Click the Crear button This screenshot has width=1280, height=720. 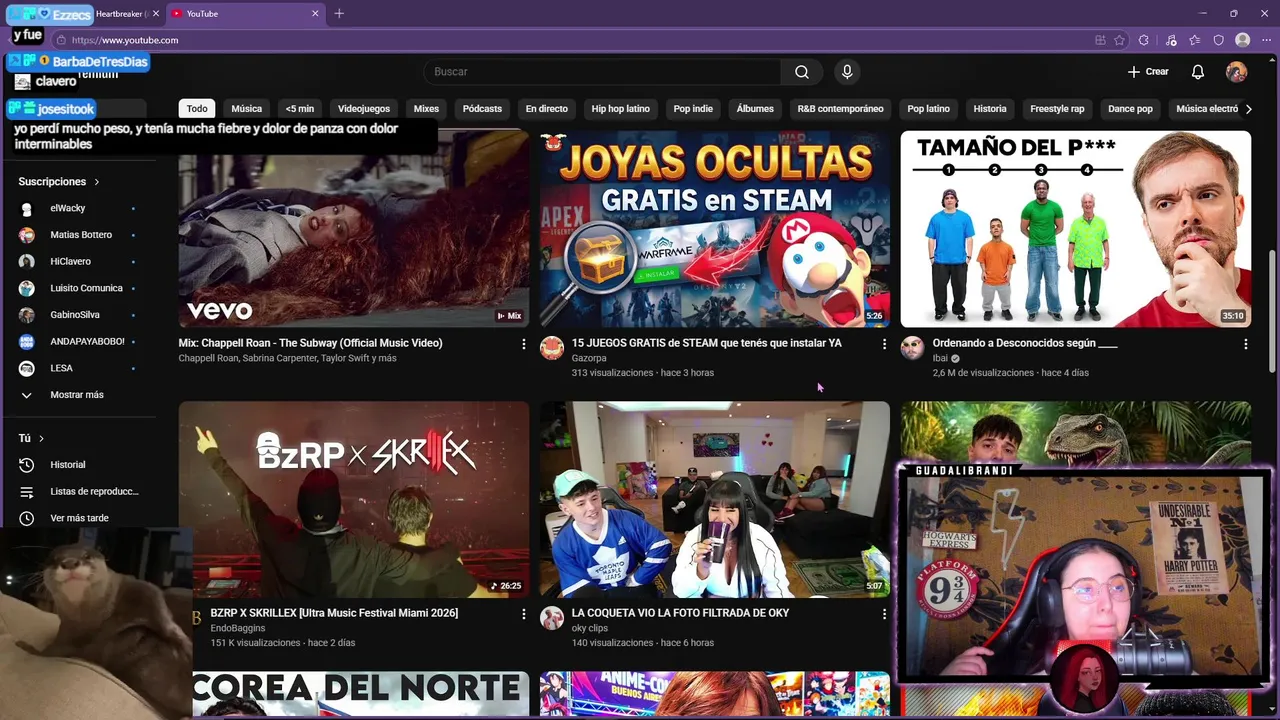tap(1148, 72)
